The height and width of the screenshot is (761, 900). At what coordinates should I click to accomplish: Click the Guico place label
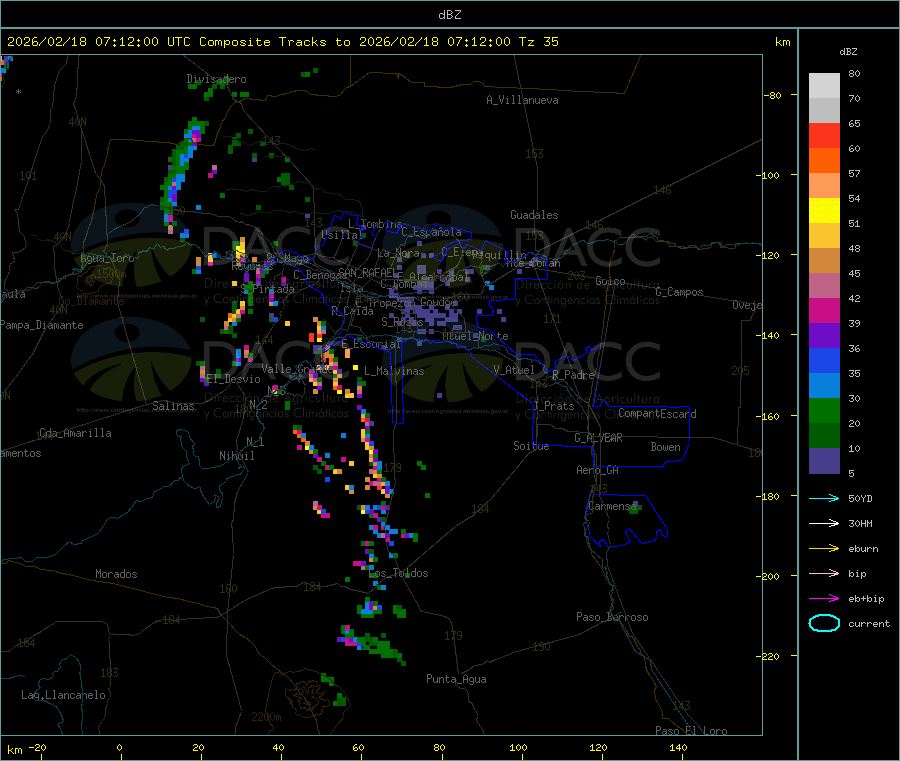[x=610, y=281]
